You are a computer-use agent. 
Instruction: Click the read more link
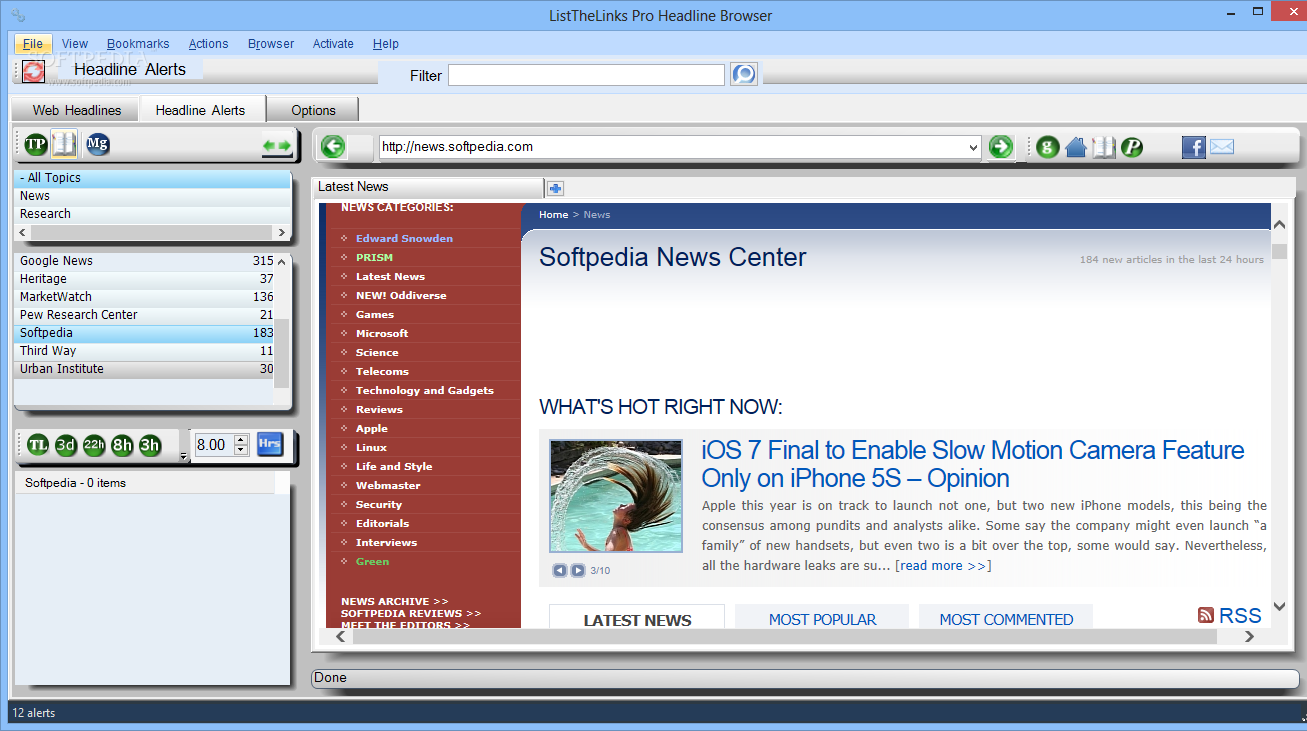point(943,566)
